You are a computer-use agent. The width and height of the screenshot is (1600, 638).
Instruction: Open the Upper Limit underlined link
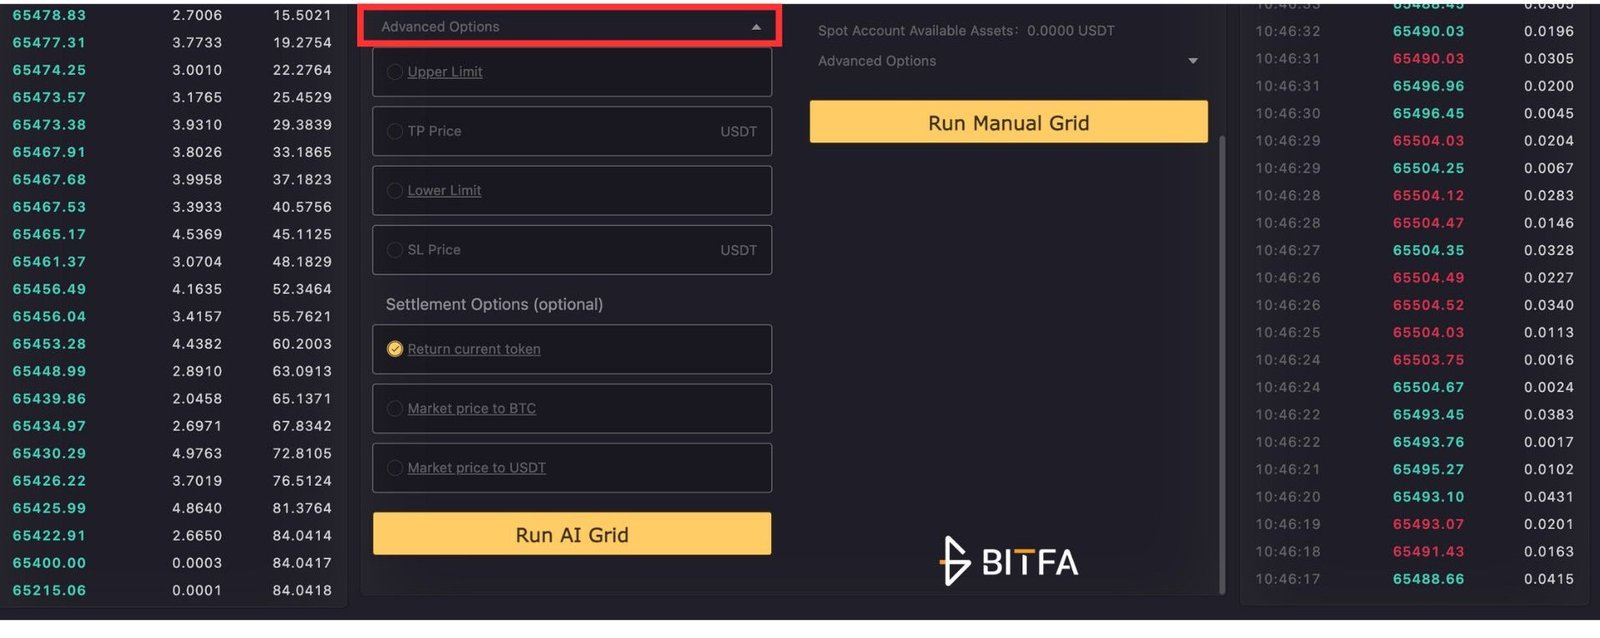pyautogui.click(x=445, y=72)
